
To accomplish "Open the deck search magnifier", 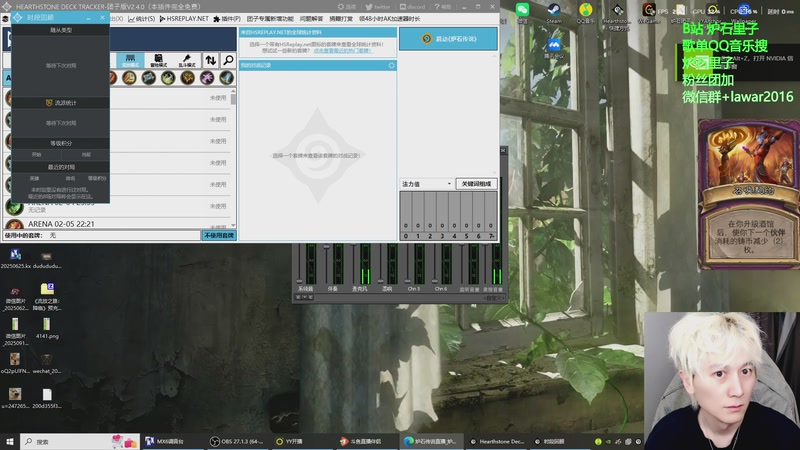I will pos(229,60).
